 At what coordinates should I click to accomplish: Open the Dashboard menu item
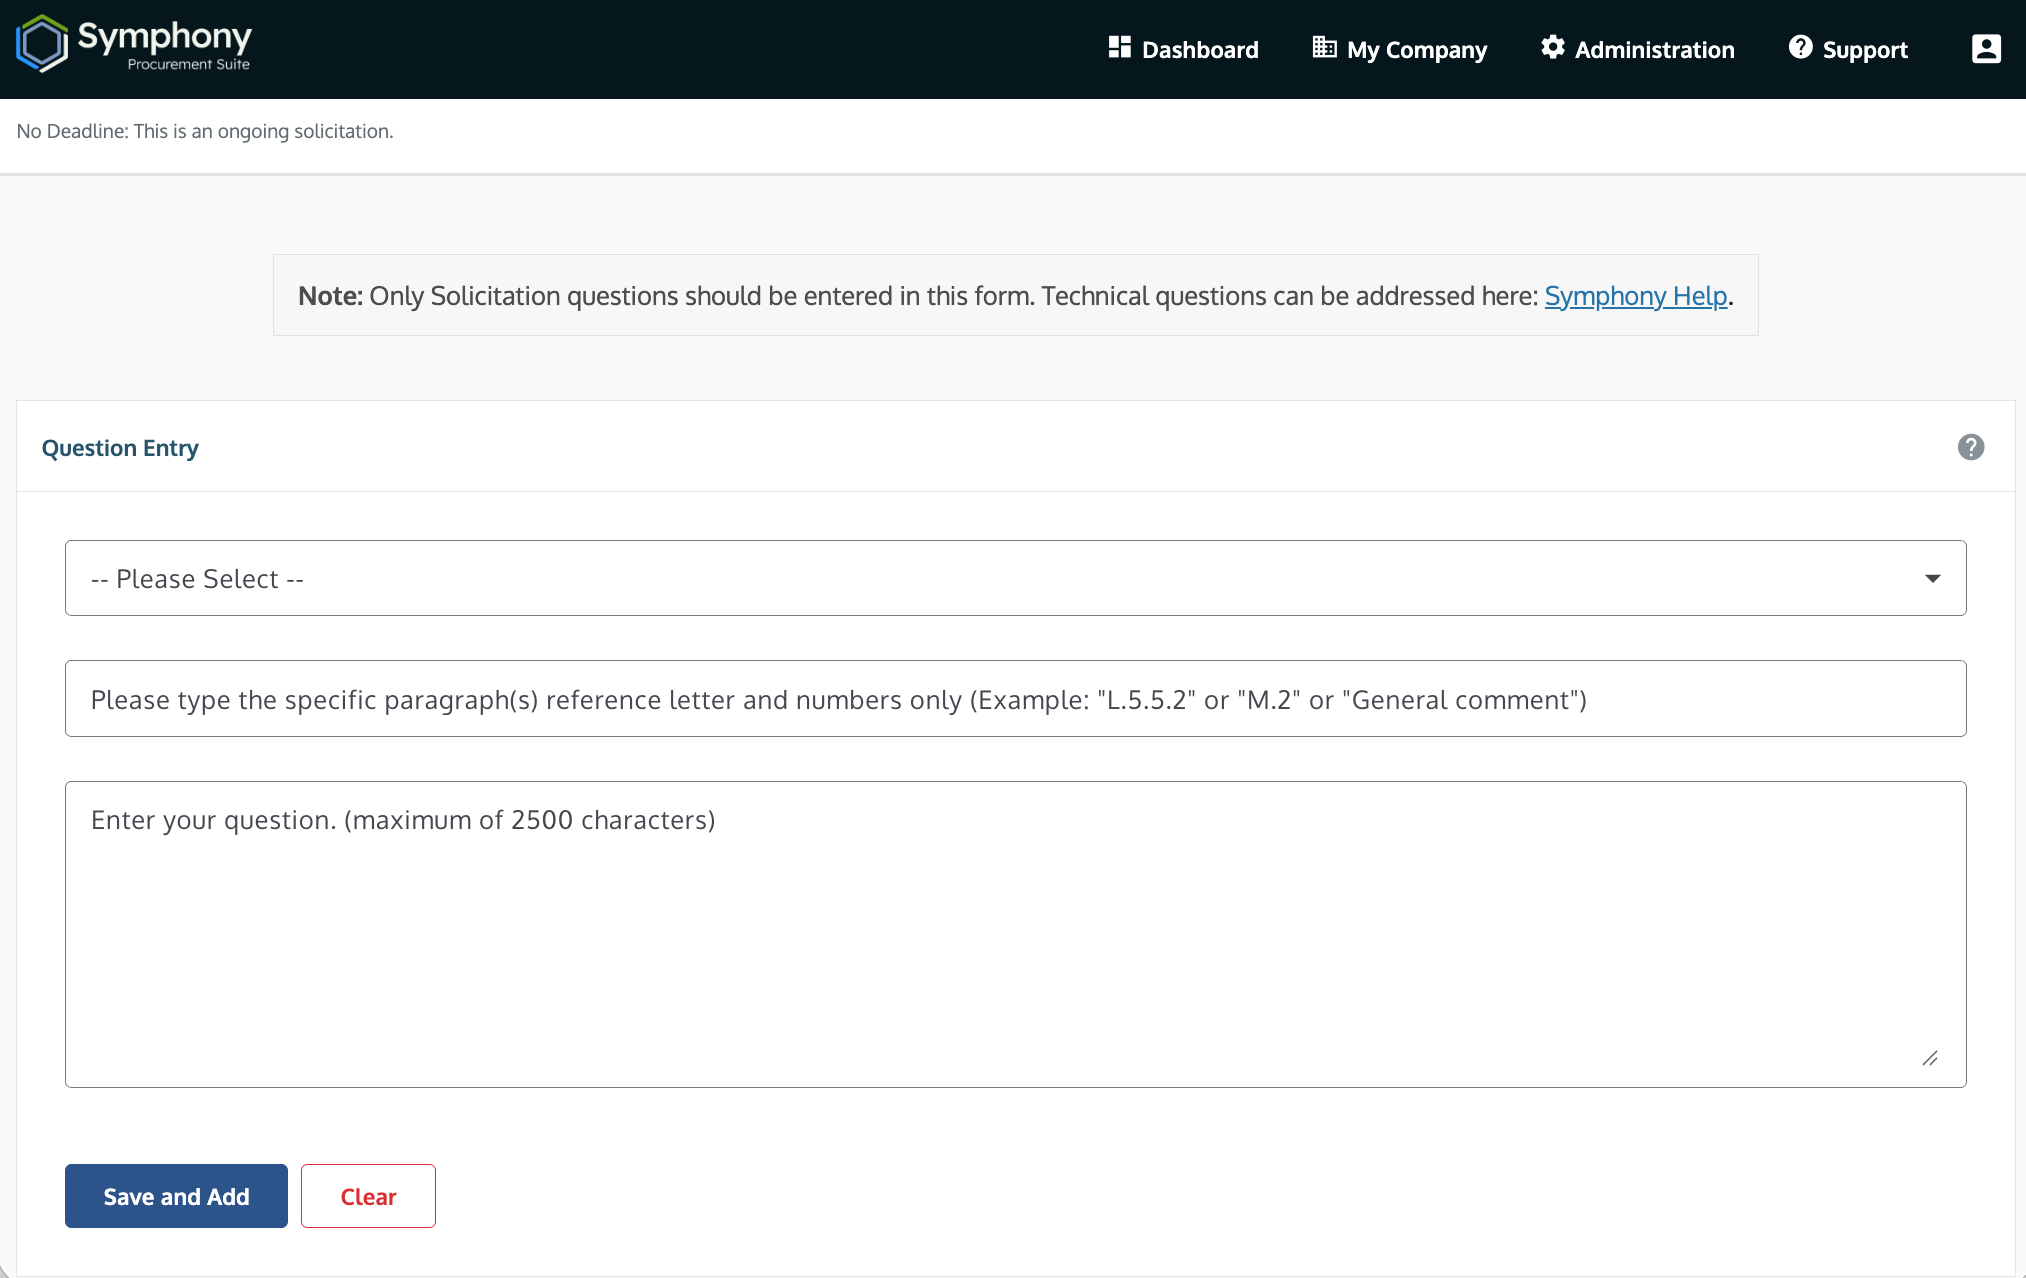coord(1183,49)
